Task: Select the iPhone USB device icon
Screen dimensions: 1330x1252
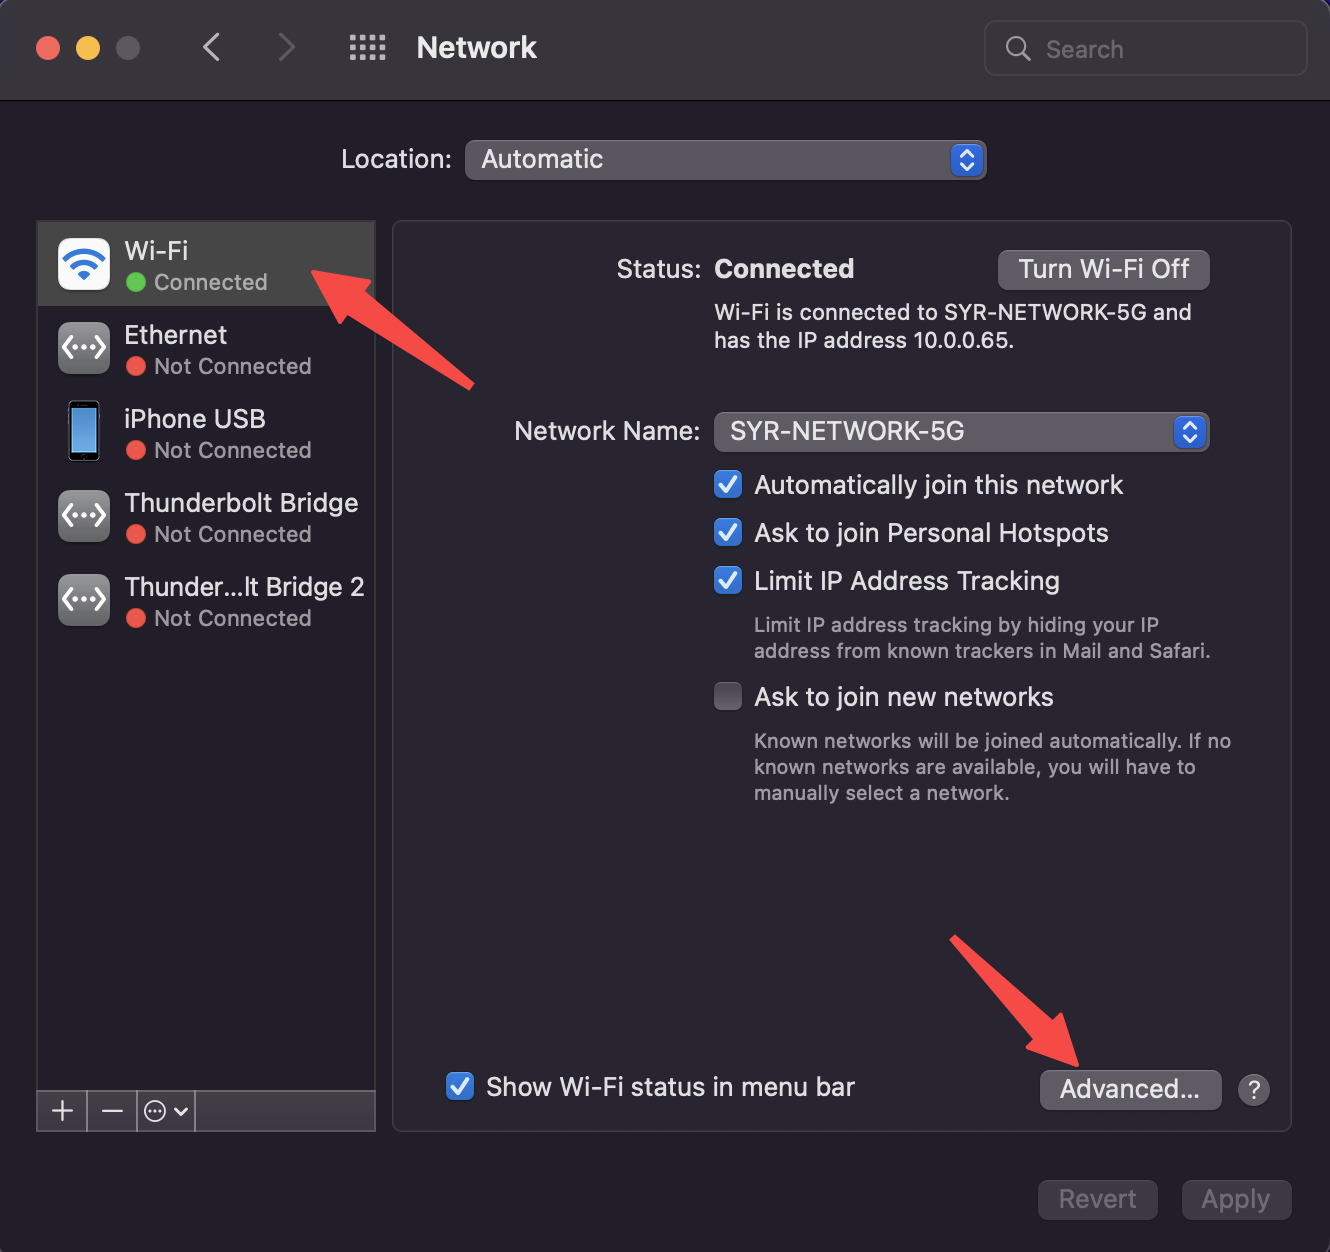Action: [84, 432]
